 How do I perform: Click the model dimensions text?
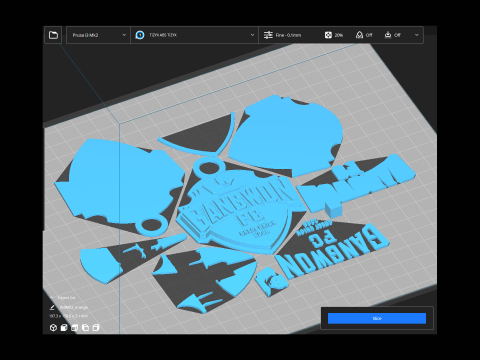pos(69,316)
